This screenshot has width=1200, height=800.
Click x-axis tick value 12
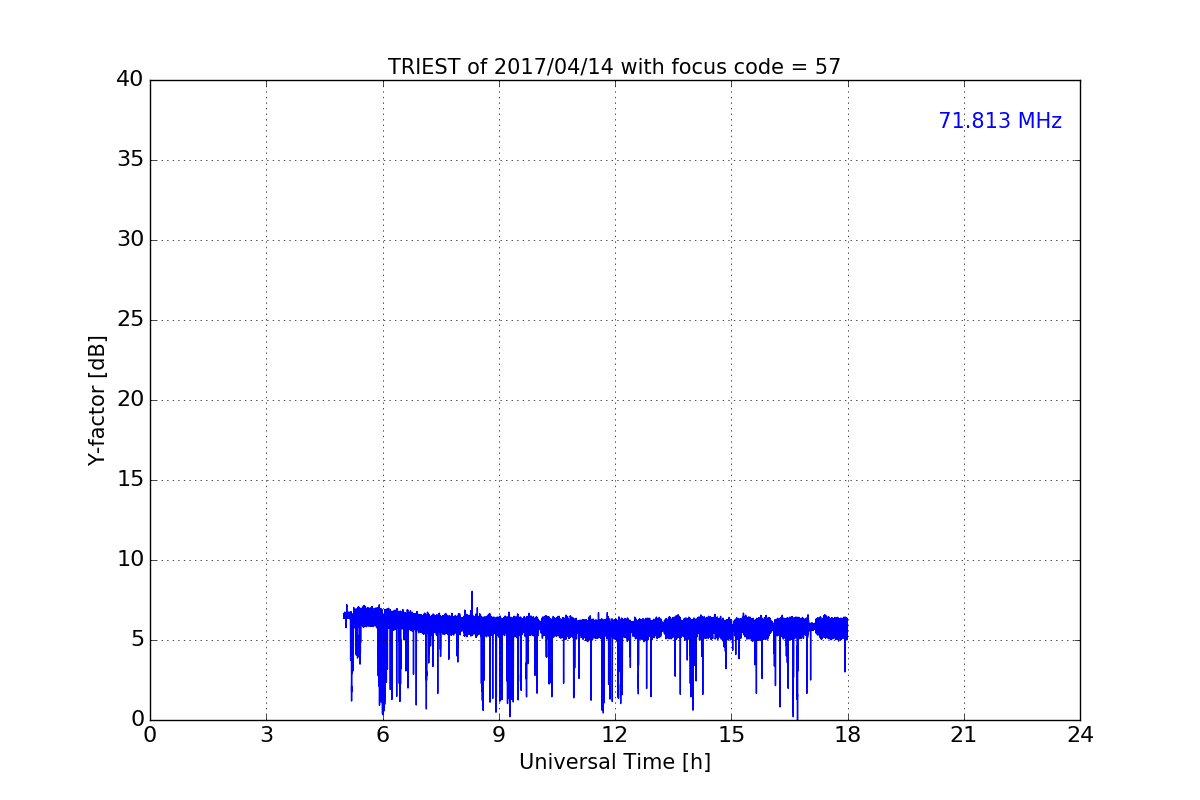coord(615,735)
